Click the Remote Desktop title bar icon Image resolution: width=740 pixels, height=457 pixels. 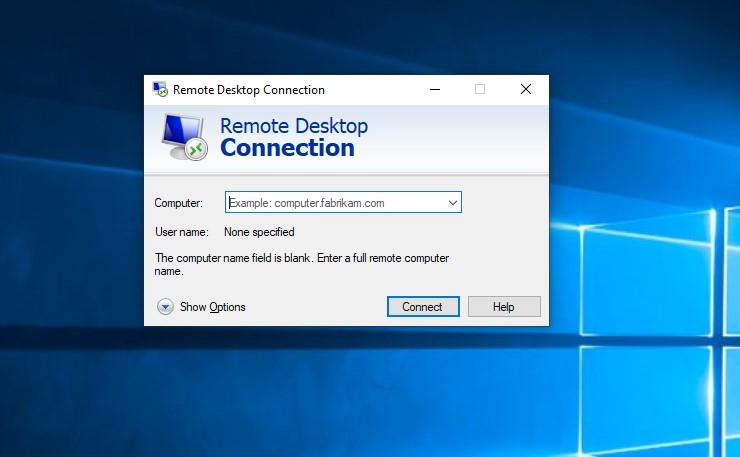(160, 89)
